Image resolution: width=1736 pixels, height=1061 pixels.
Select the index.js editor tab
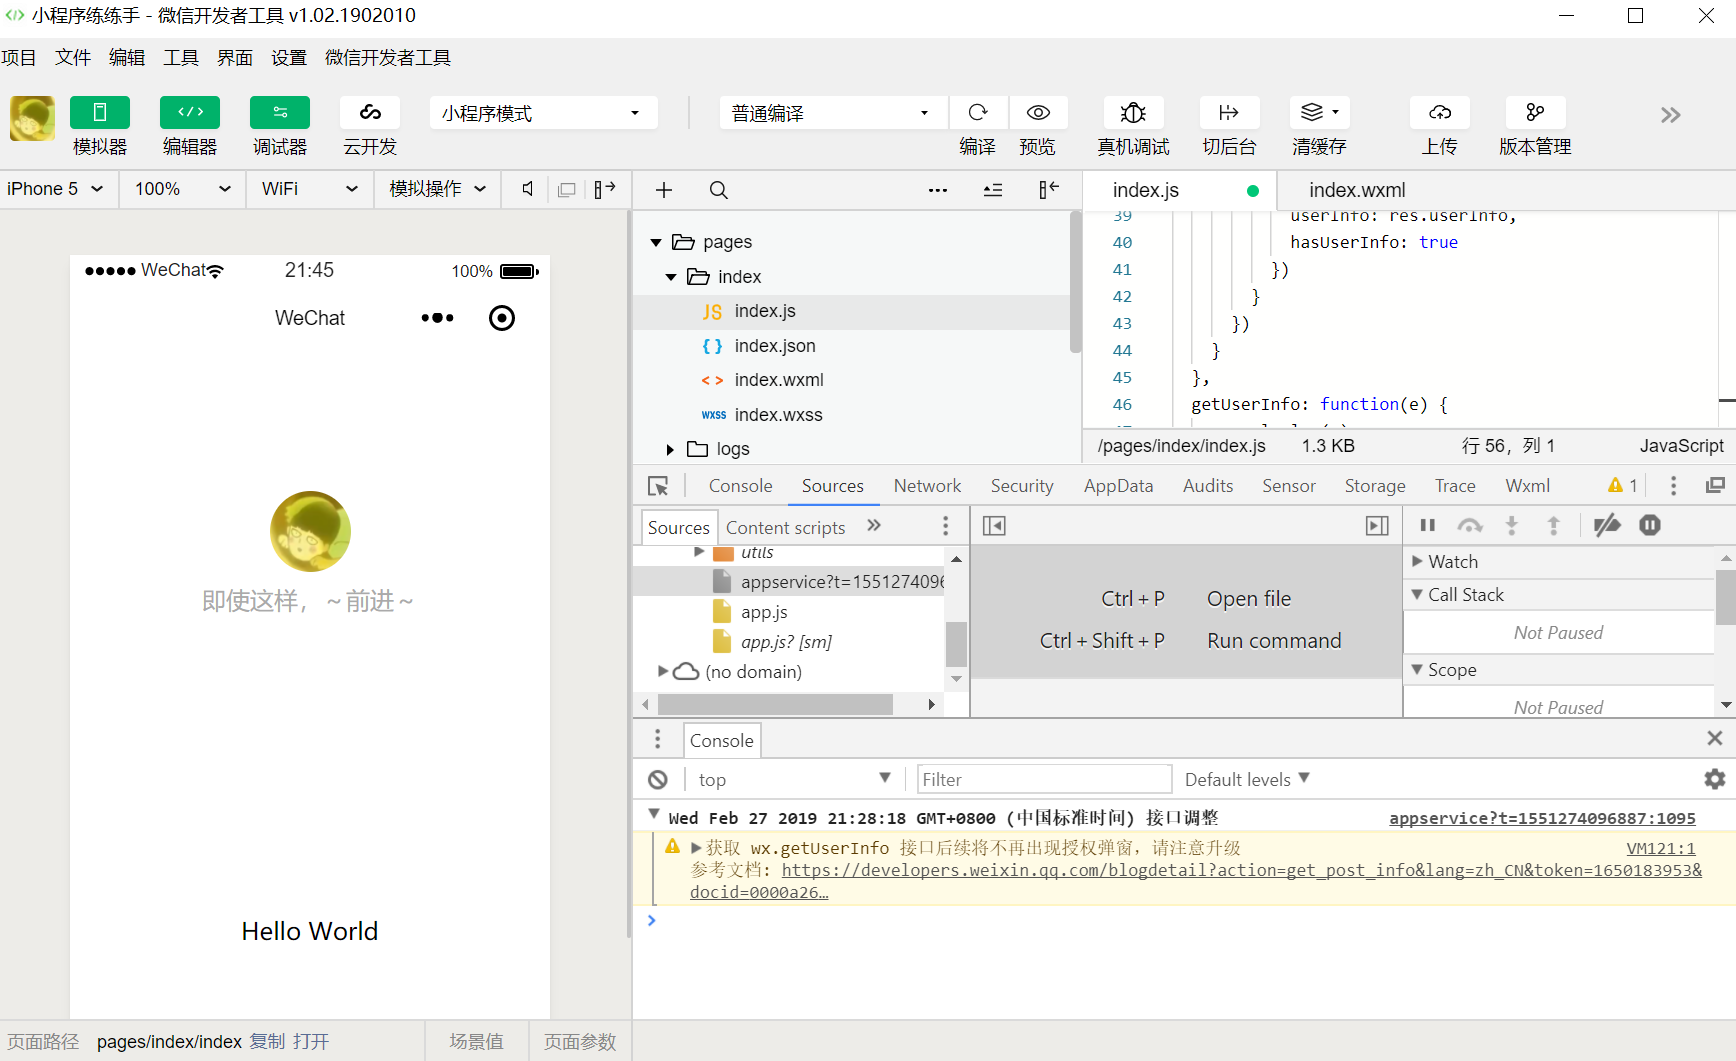1181,190
